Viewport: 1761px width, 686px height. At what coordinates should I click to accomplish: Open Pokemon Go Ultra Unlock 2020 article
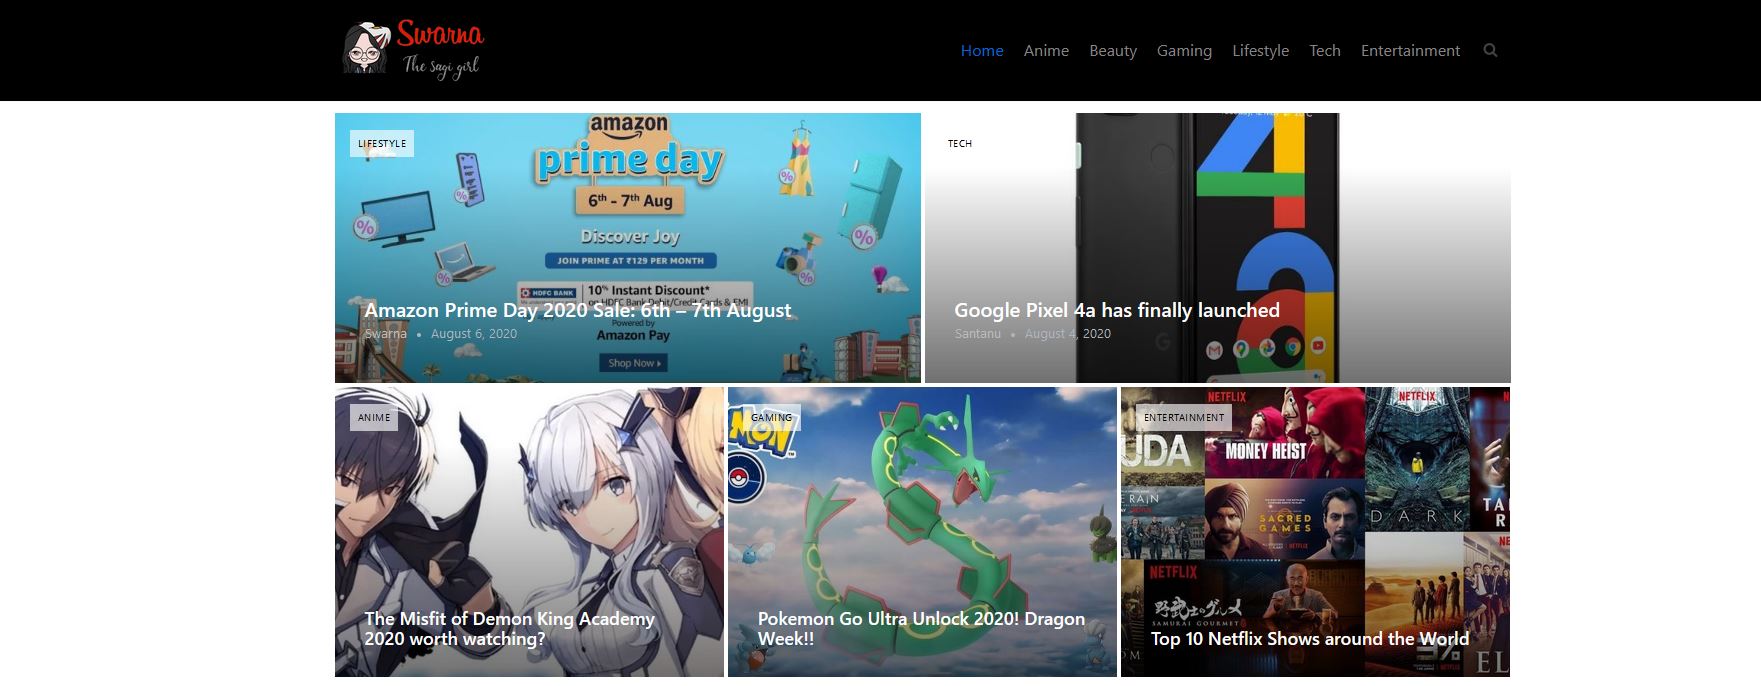(x=921, y=628)
